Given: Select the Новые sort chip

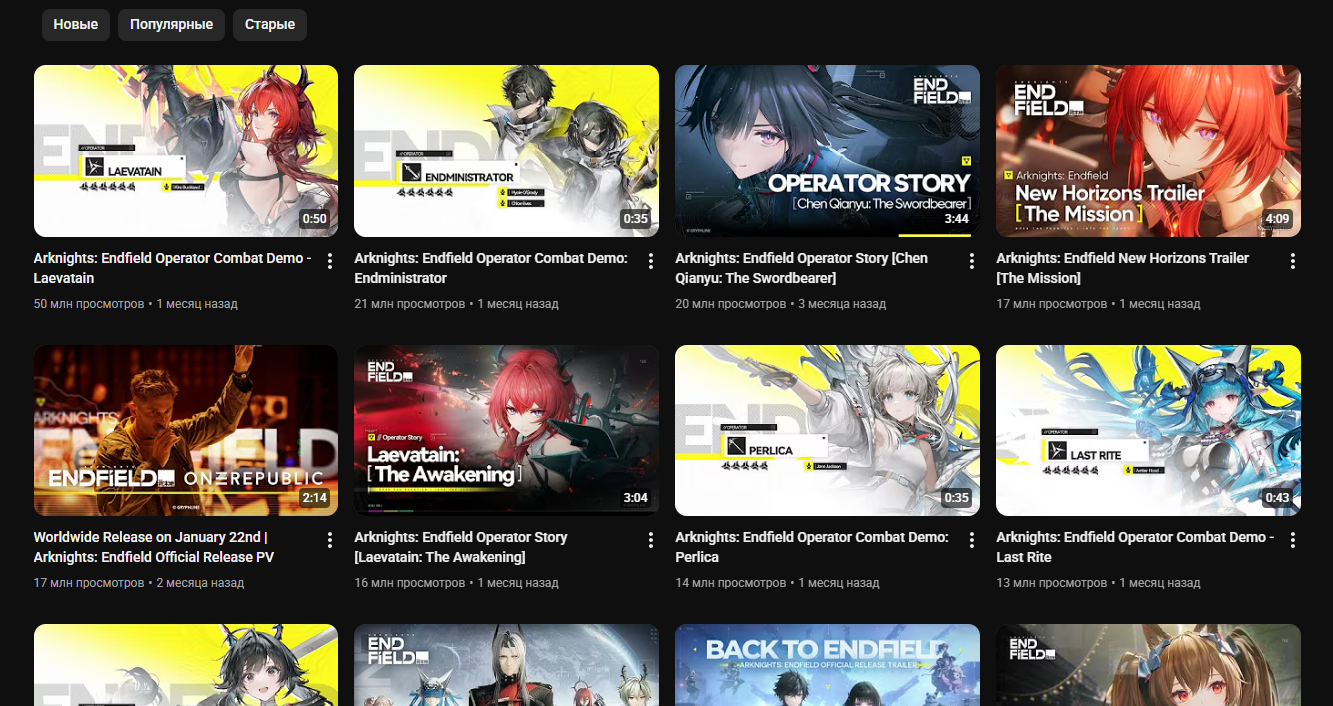Looking at the screenshot, I should (x=76, y=24).
